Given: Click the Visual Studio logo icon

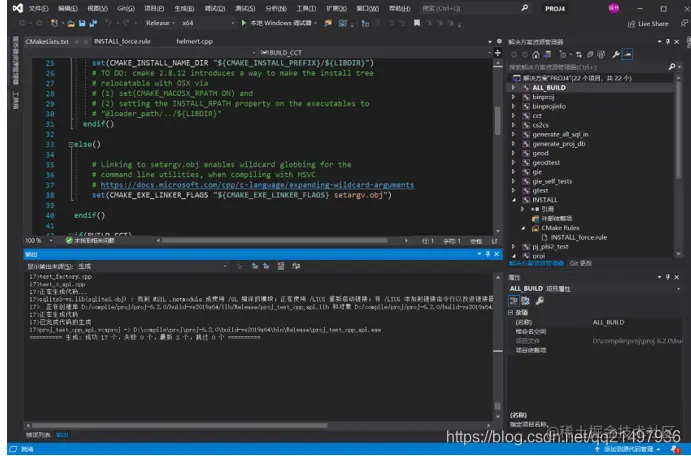Looking at the screenshot, I should 18,8.
